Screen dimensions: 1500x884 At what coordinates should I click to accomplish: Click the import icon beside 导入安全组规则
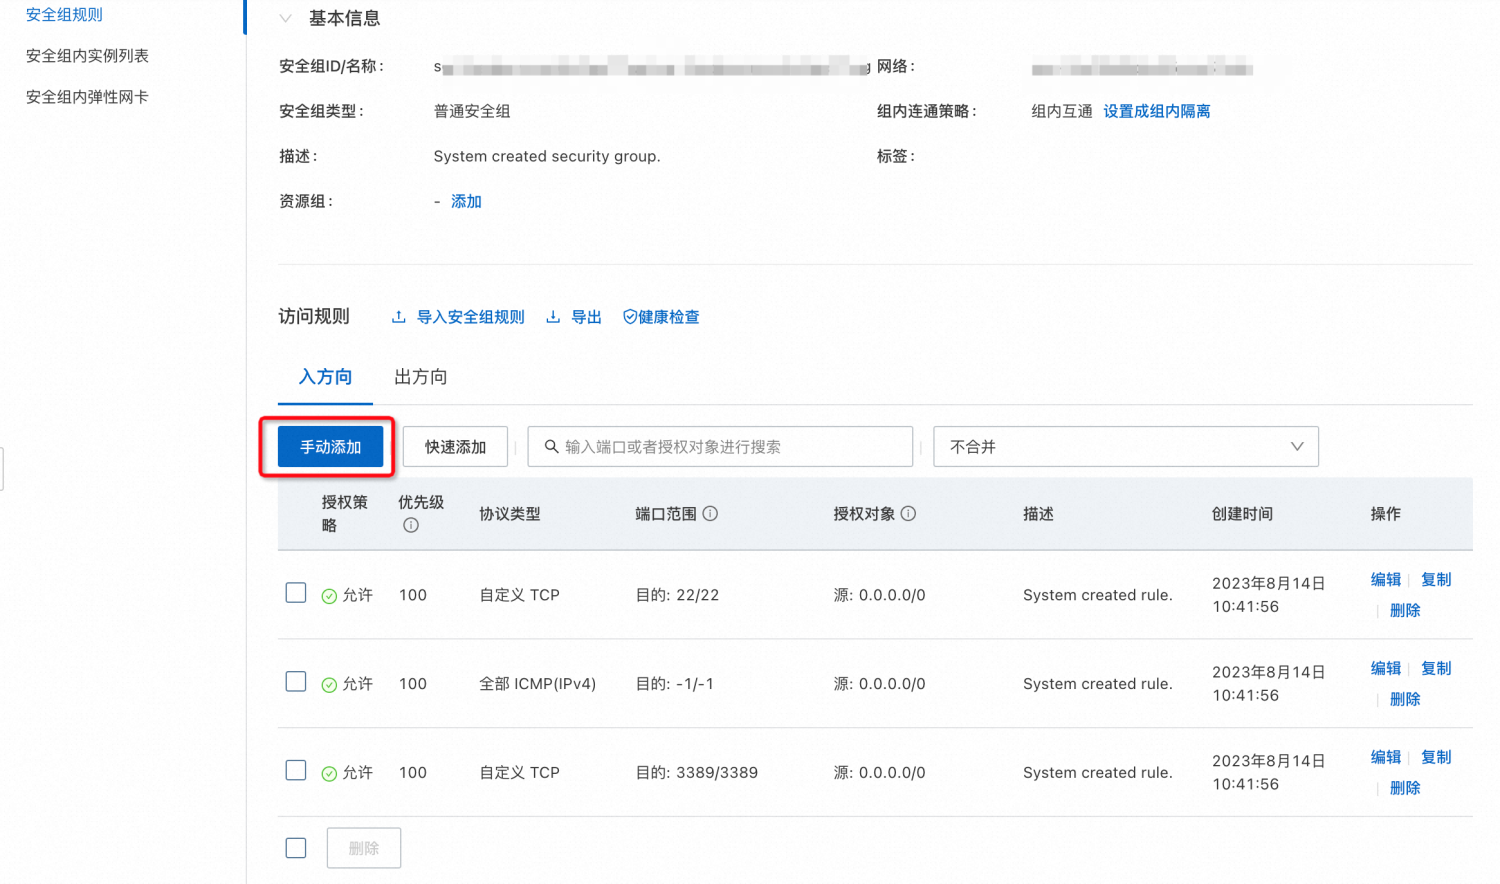coord(399,317)
